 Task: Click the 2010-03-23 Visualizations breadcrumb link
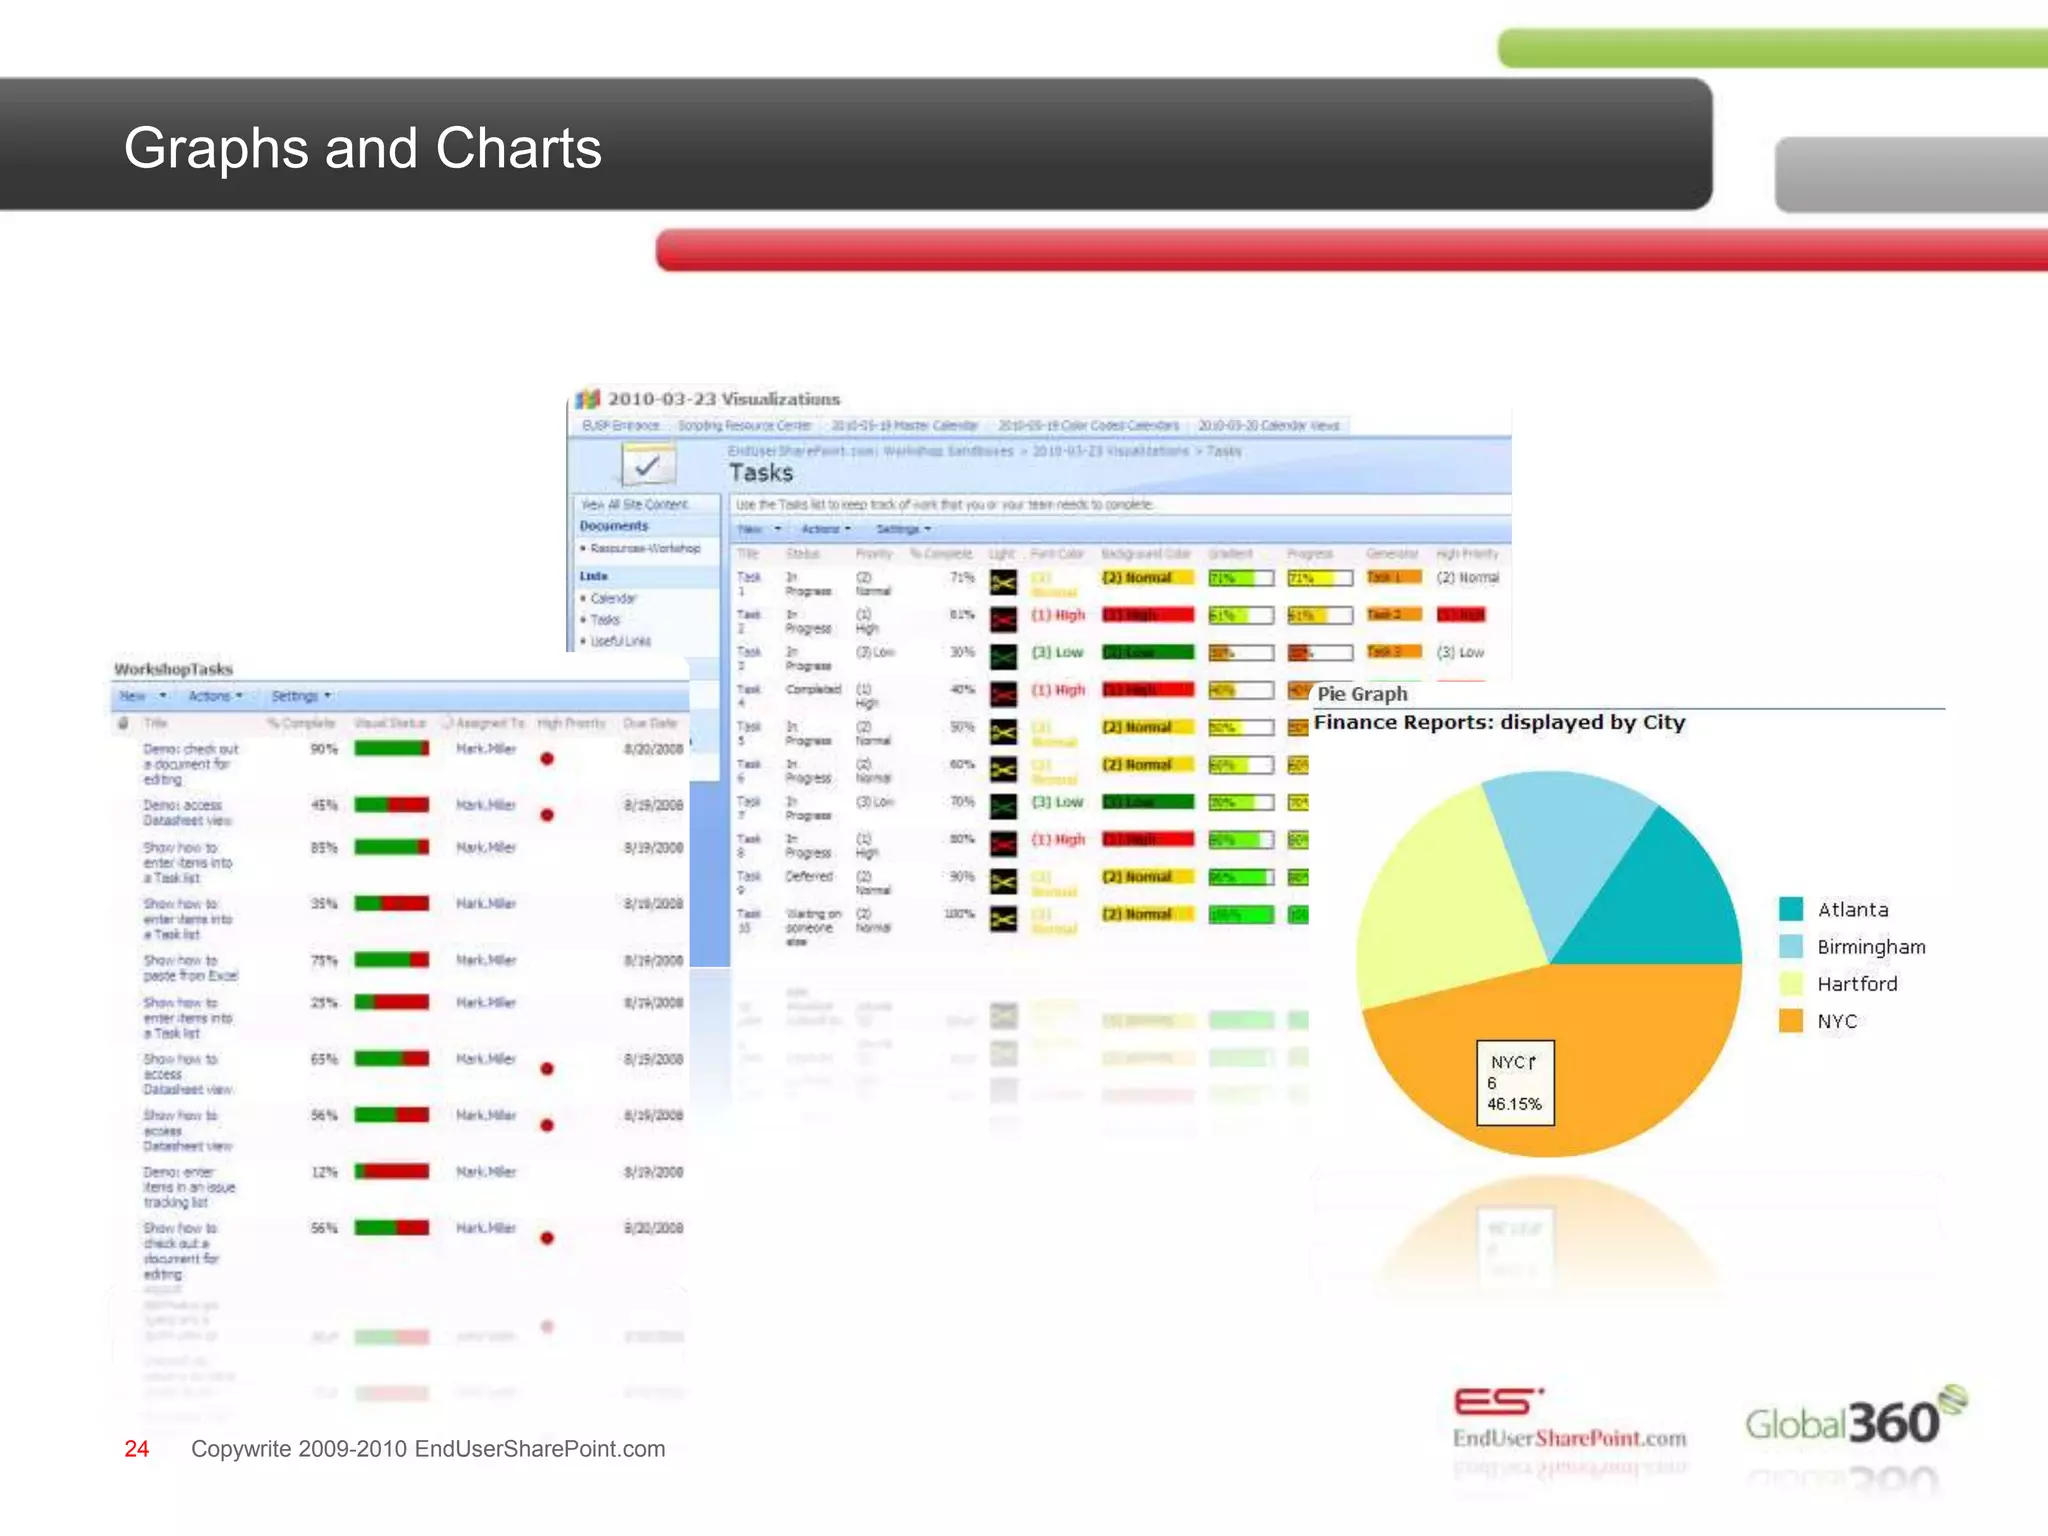(x=1110, y=451)
